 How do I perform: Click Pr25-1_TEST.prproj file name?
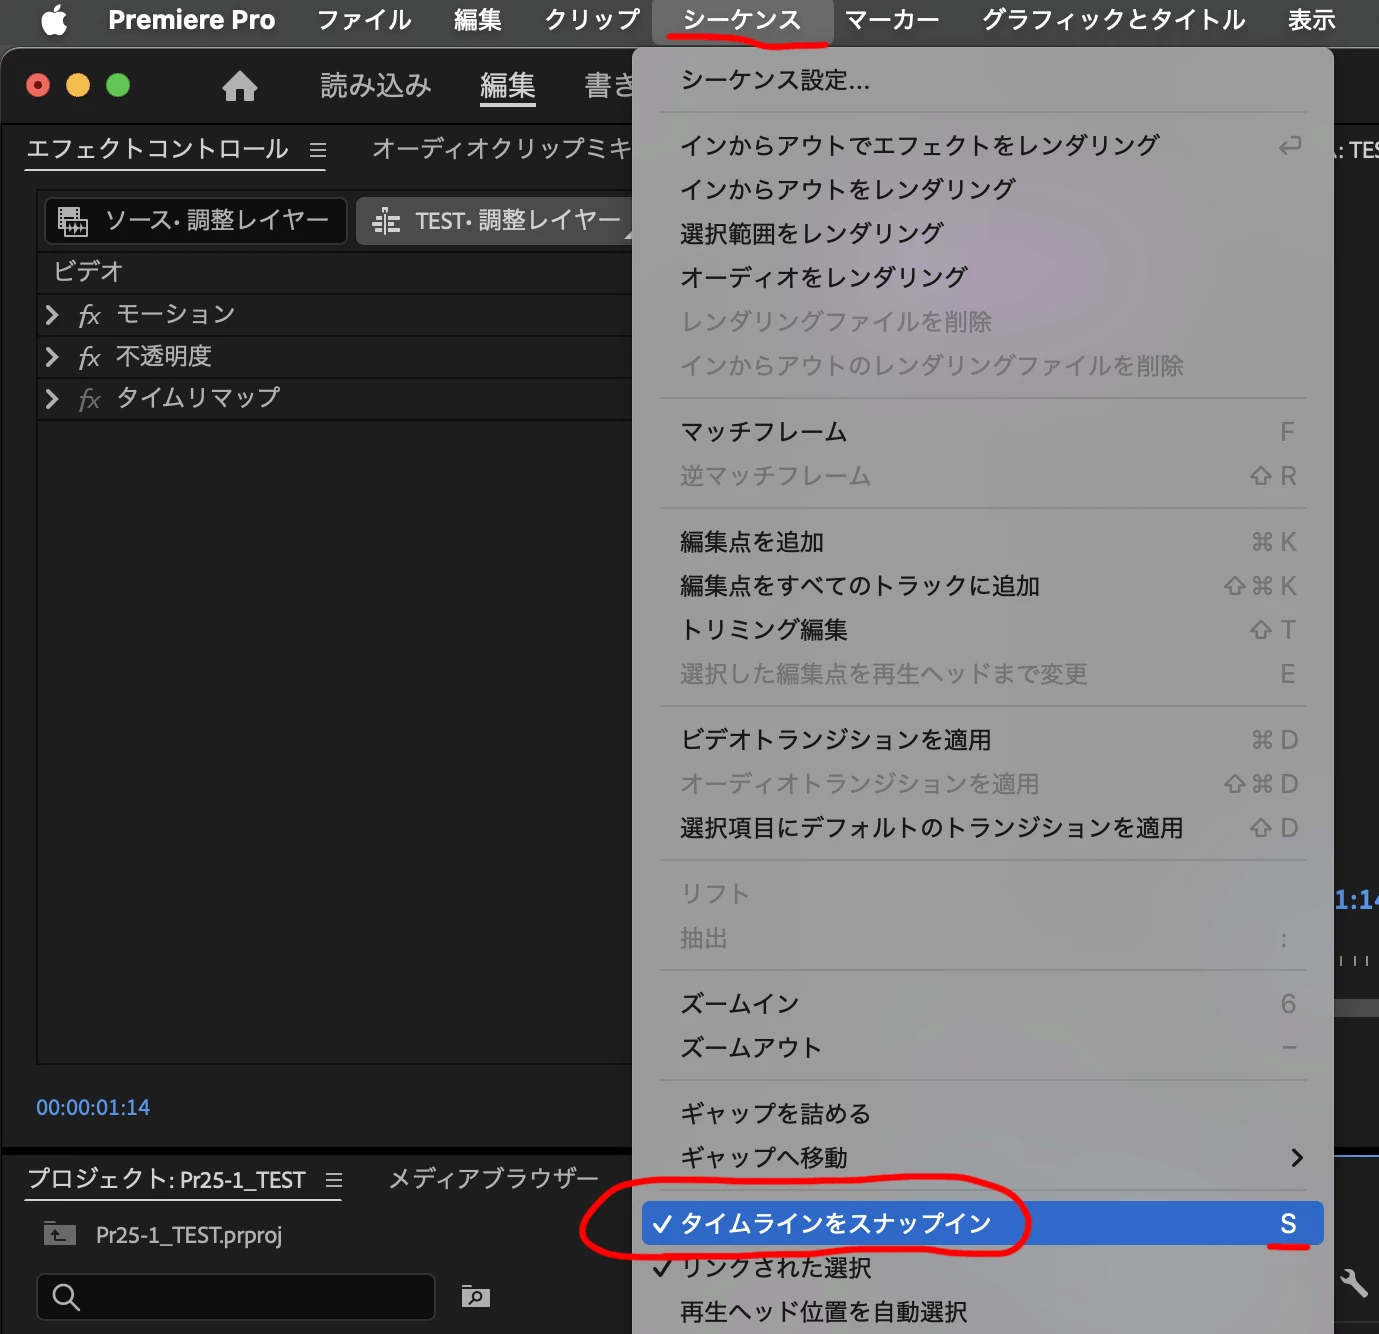click(189, 1235)
